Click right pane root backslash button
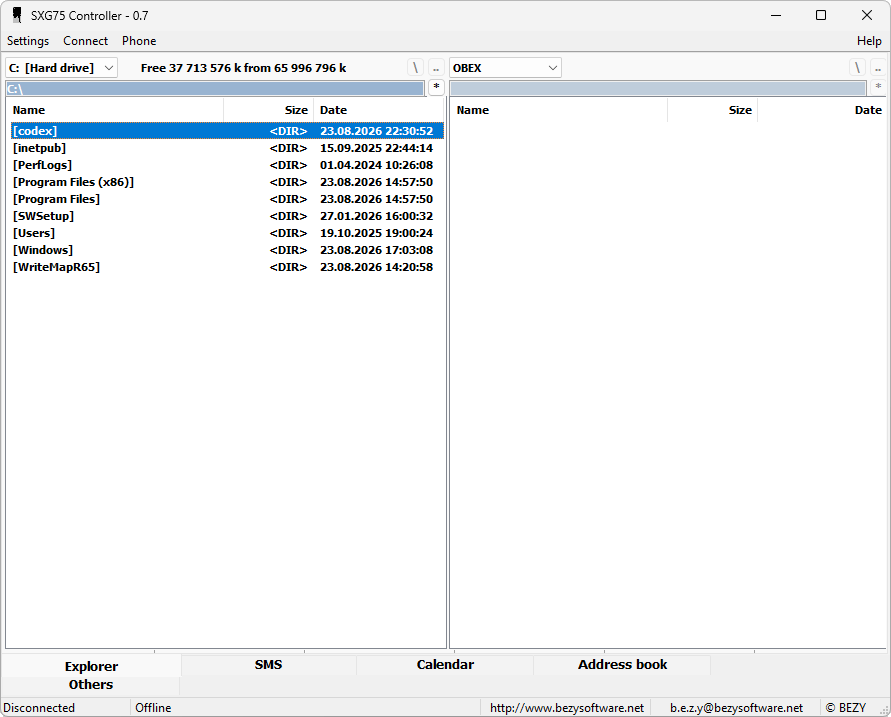 click(857, 68)
